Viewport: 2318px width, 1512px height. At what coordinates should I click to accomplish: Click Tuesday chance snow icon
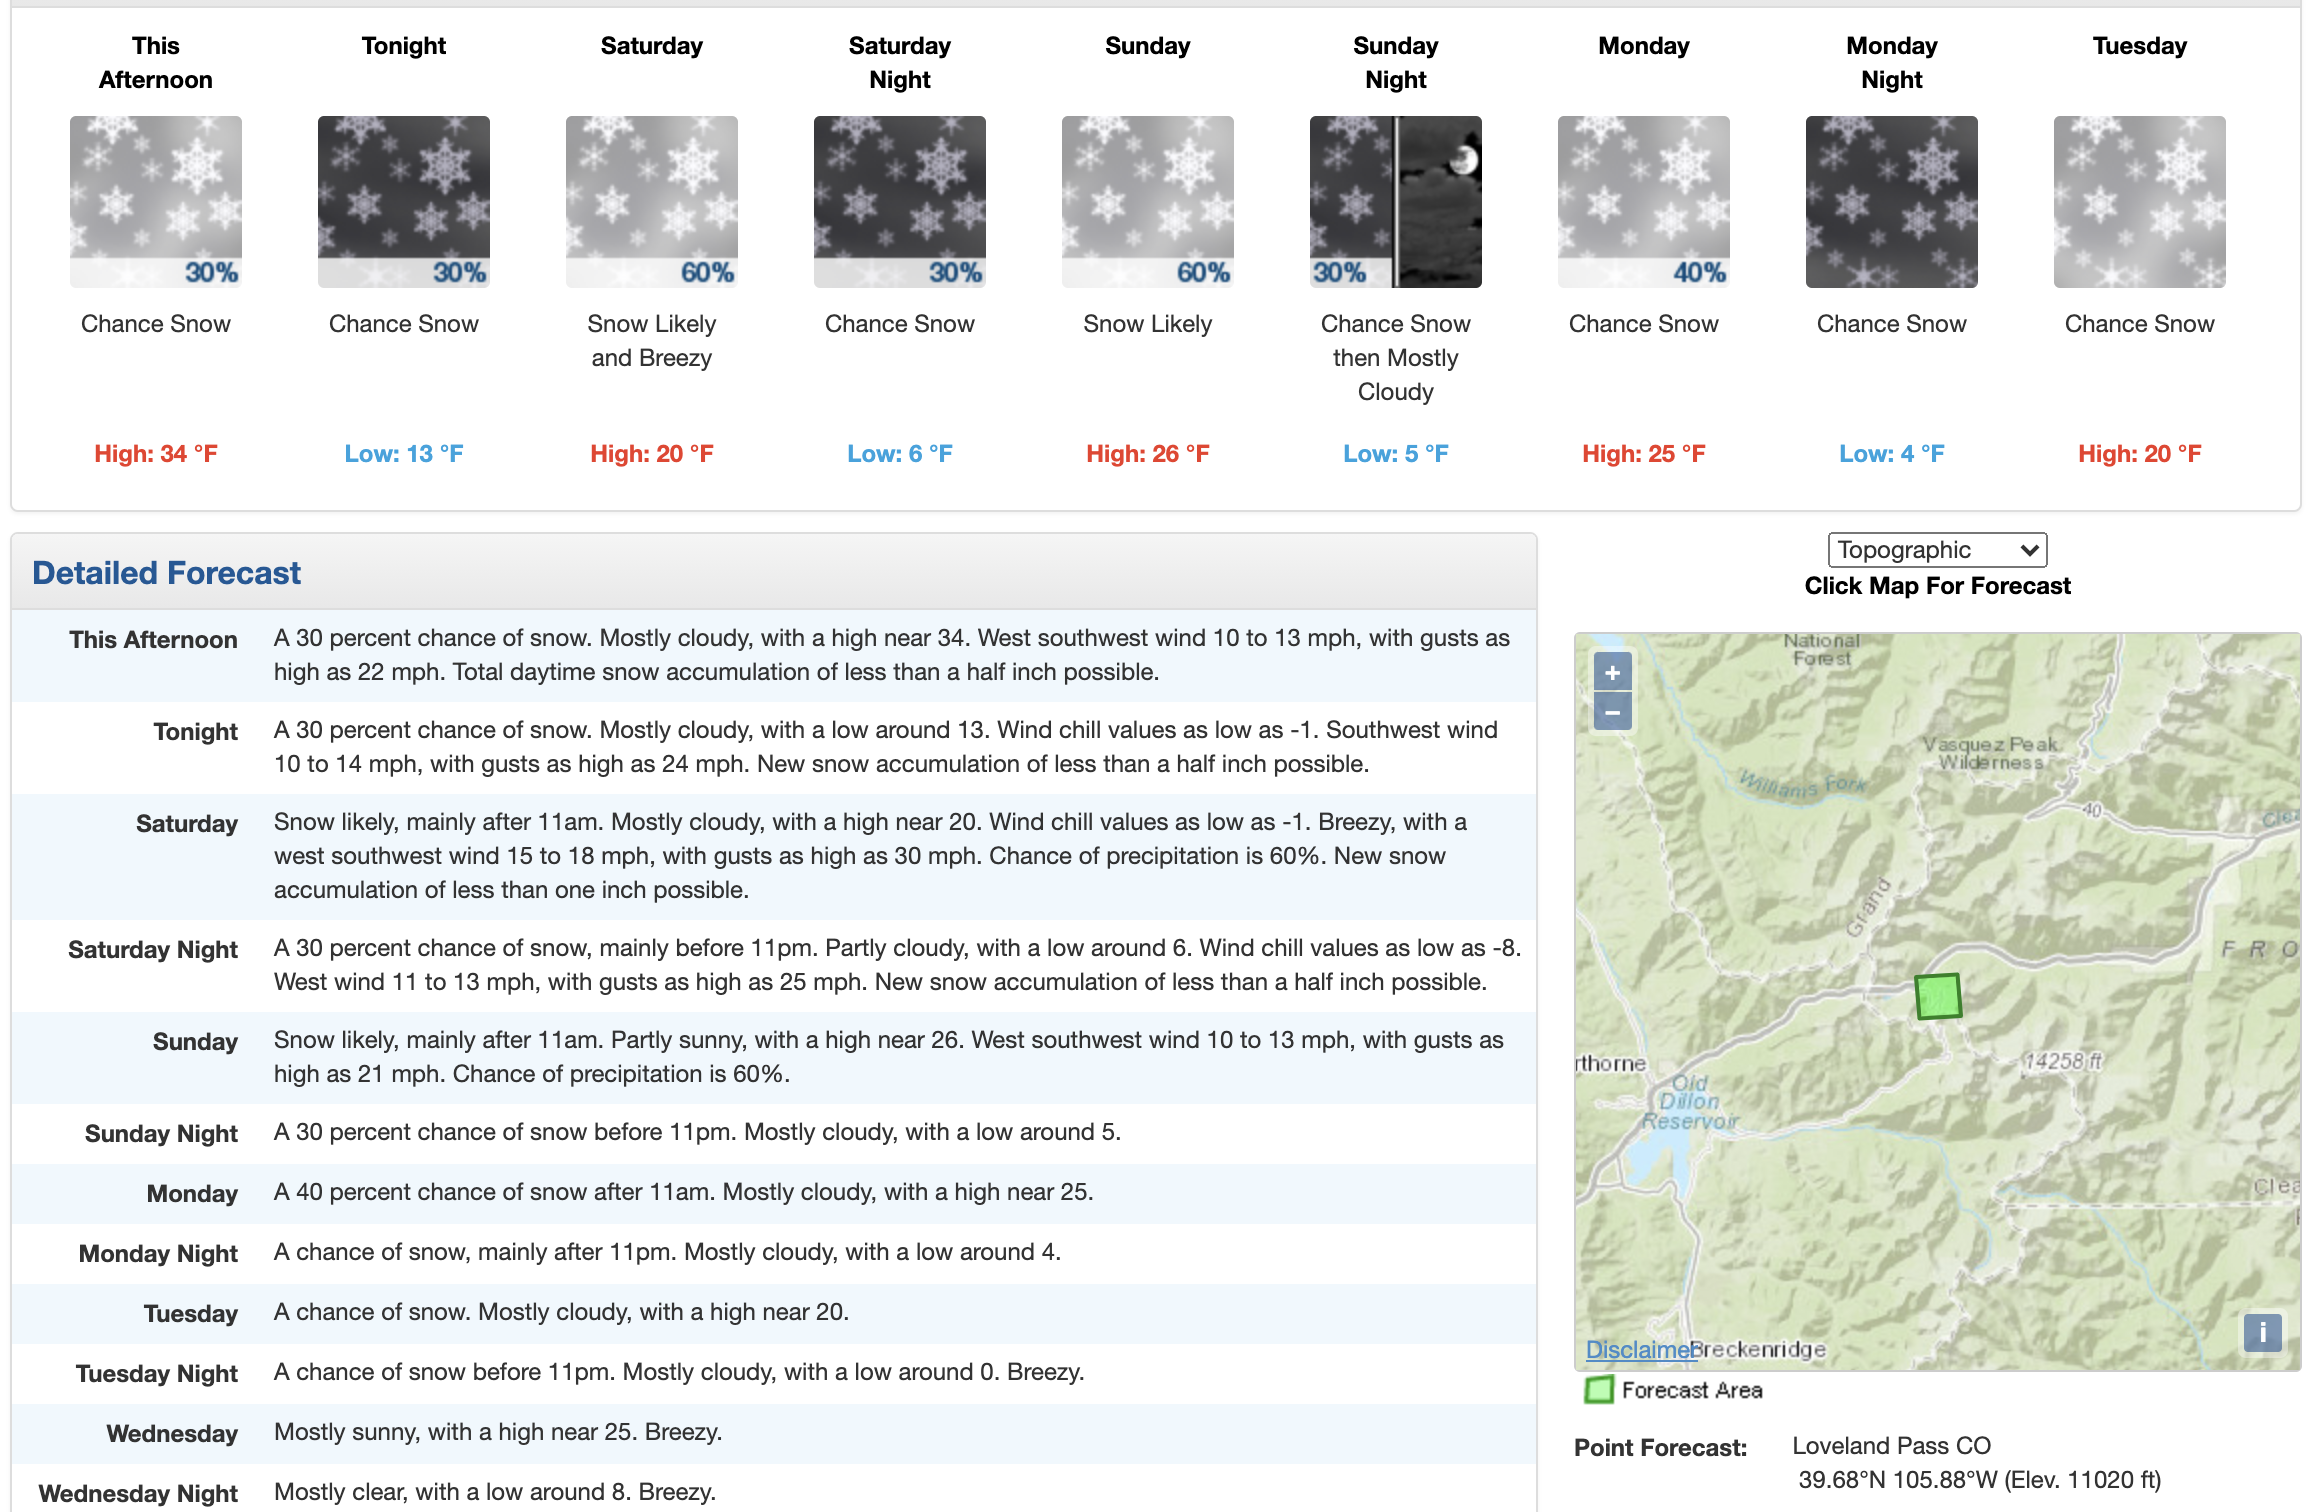2140,202
